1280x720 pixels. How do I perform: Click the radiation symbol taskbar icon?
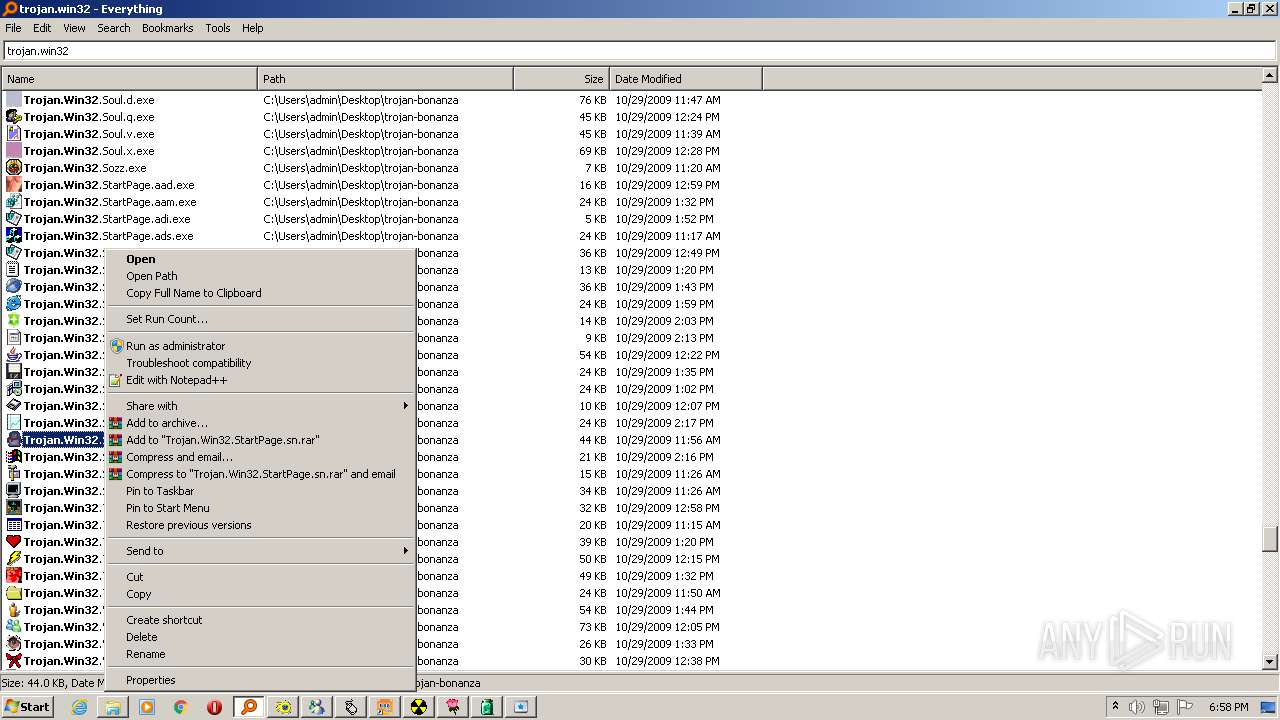(x=419, y=707)
